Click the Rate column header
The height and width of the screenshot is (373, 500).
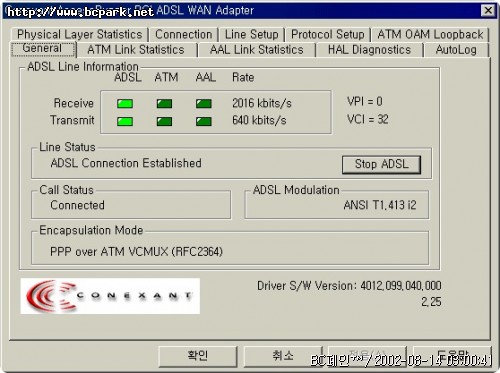pos(243,77)
